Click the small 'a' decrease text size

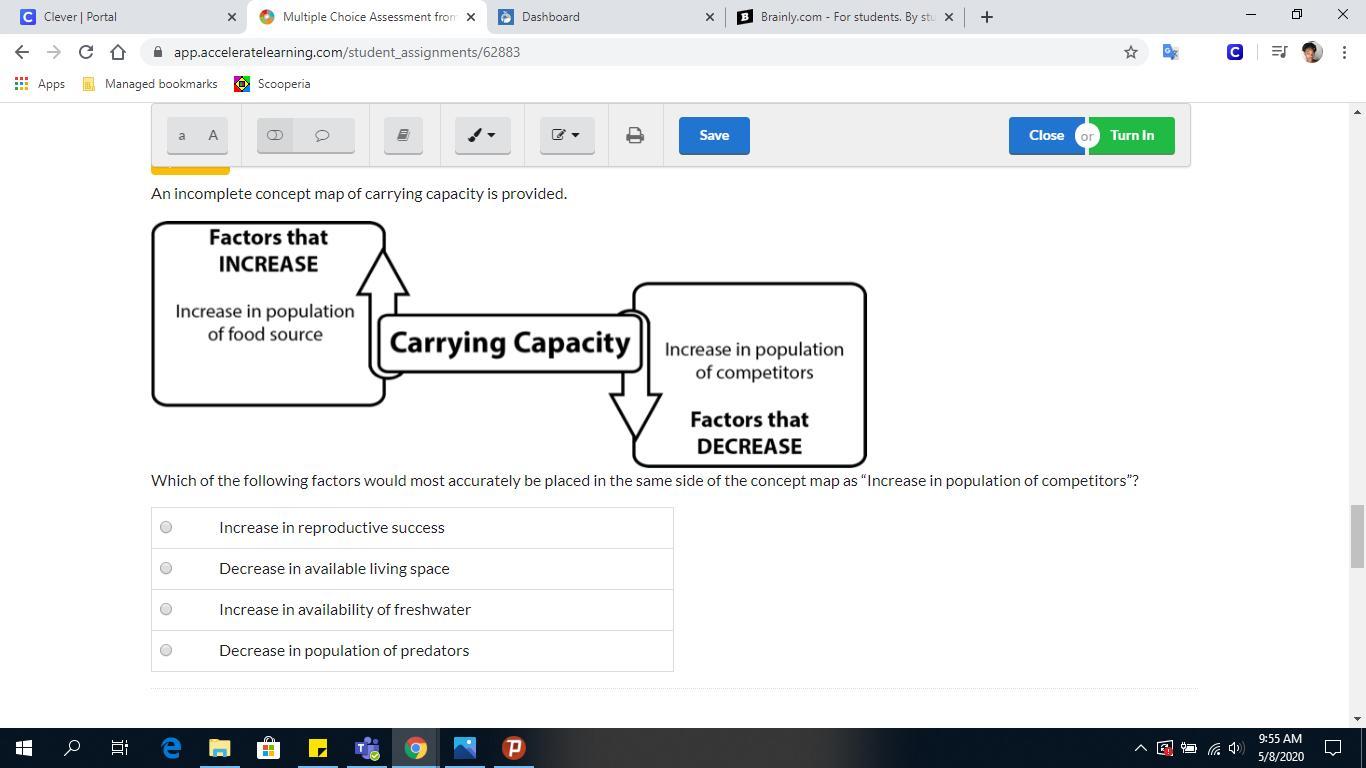point(182,135)
